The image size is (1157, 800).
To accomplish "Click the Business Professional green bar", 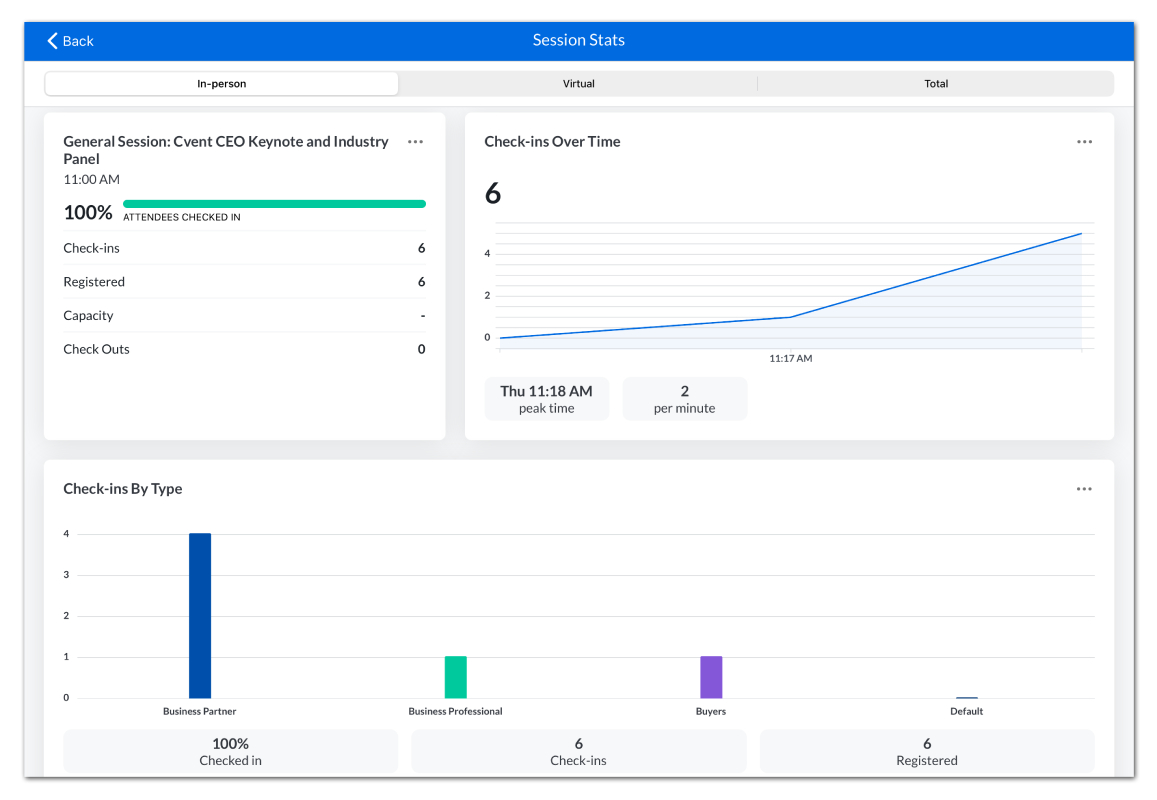I will 455,677.
